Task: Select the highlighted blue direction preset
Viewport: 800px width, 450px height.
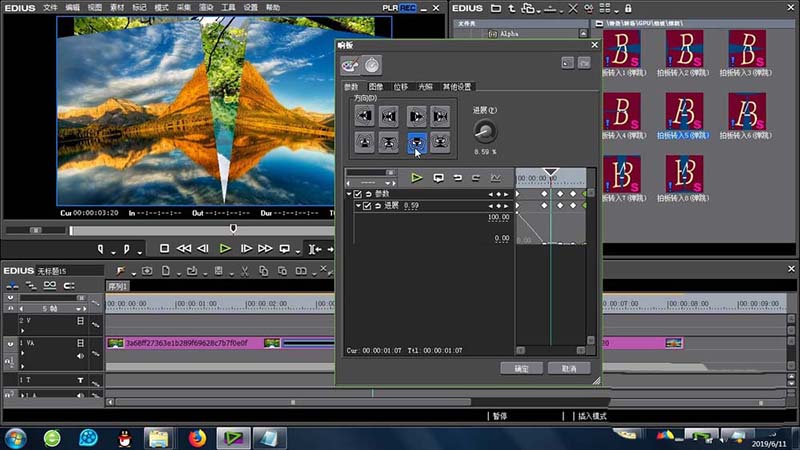Action: pyautogui.click(x=416, y=143)
